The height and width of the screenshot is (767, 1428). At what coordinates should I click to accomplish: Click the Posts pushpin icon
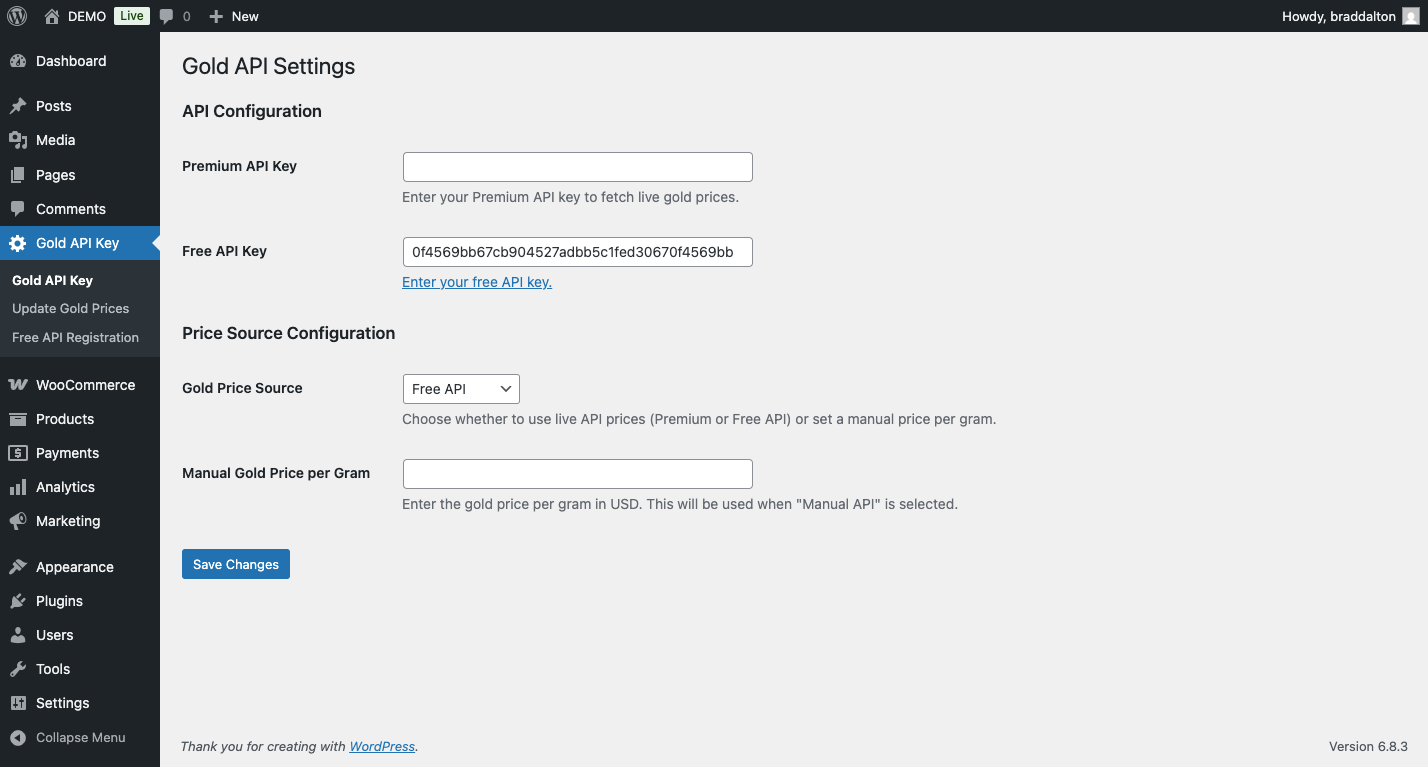(x=18, y=106)
